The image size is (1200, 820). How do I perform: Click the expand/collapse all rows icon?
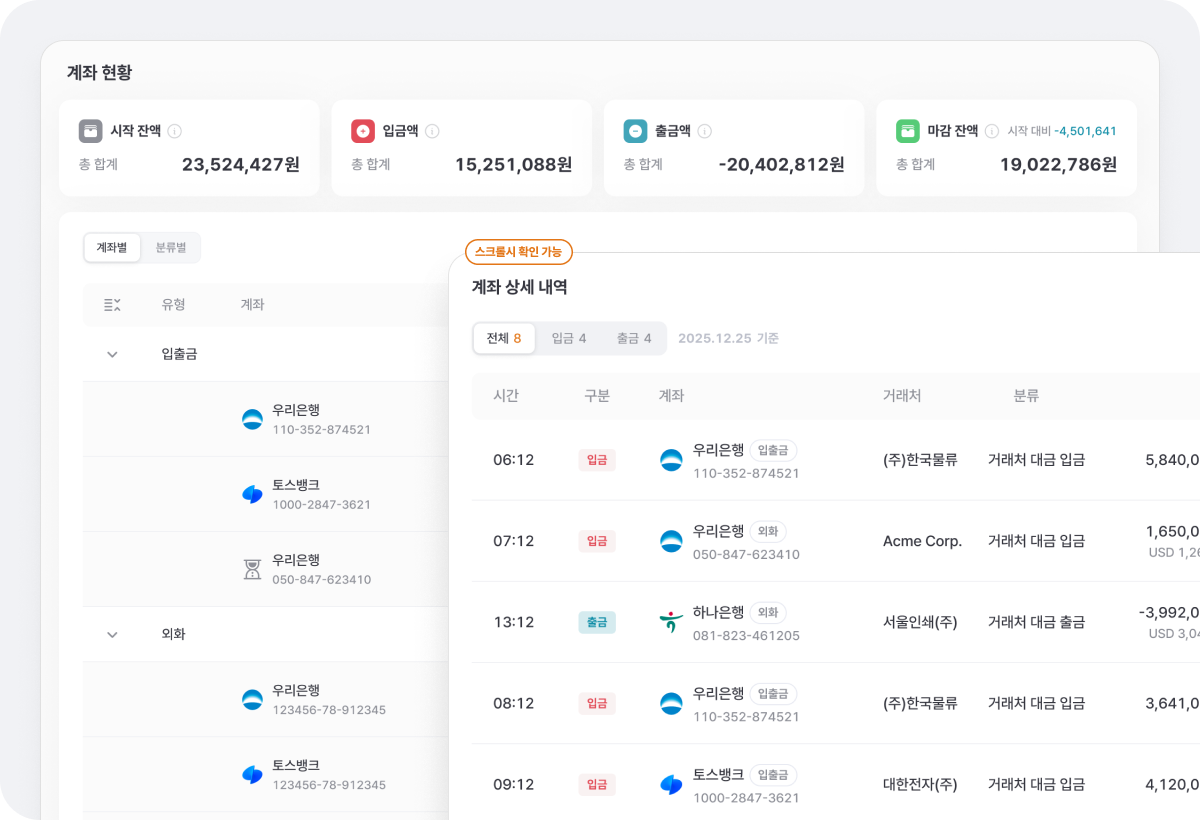[112, 305]
